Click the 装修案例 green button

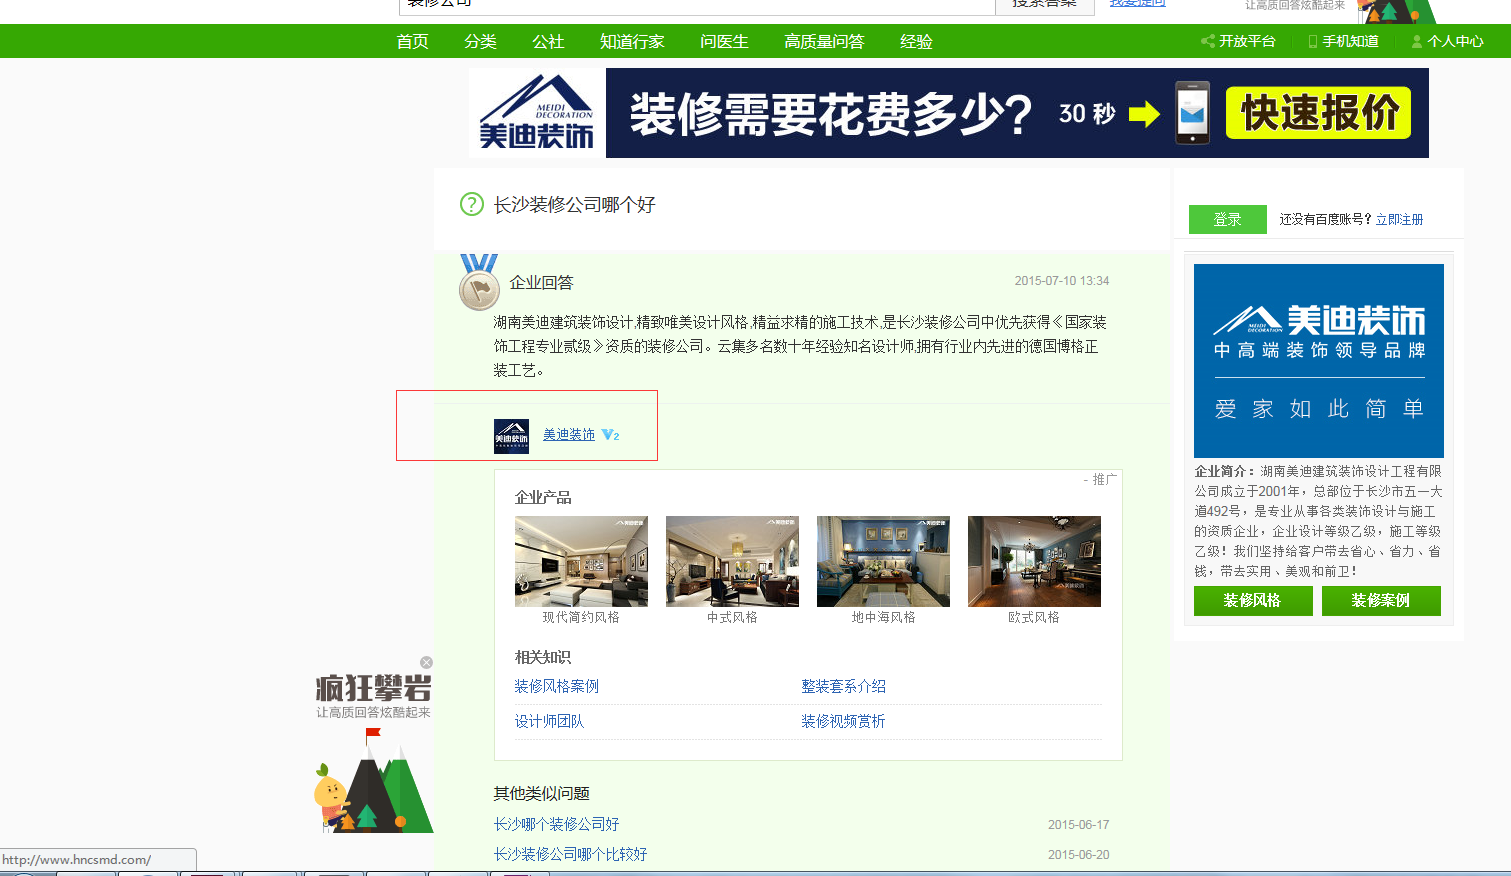coord(1380,601)
